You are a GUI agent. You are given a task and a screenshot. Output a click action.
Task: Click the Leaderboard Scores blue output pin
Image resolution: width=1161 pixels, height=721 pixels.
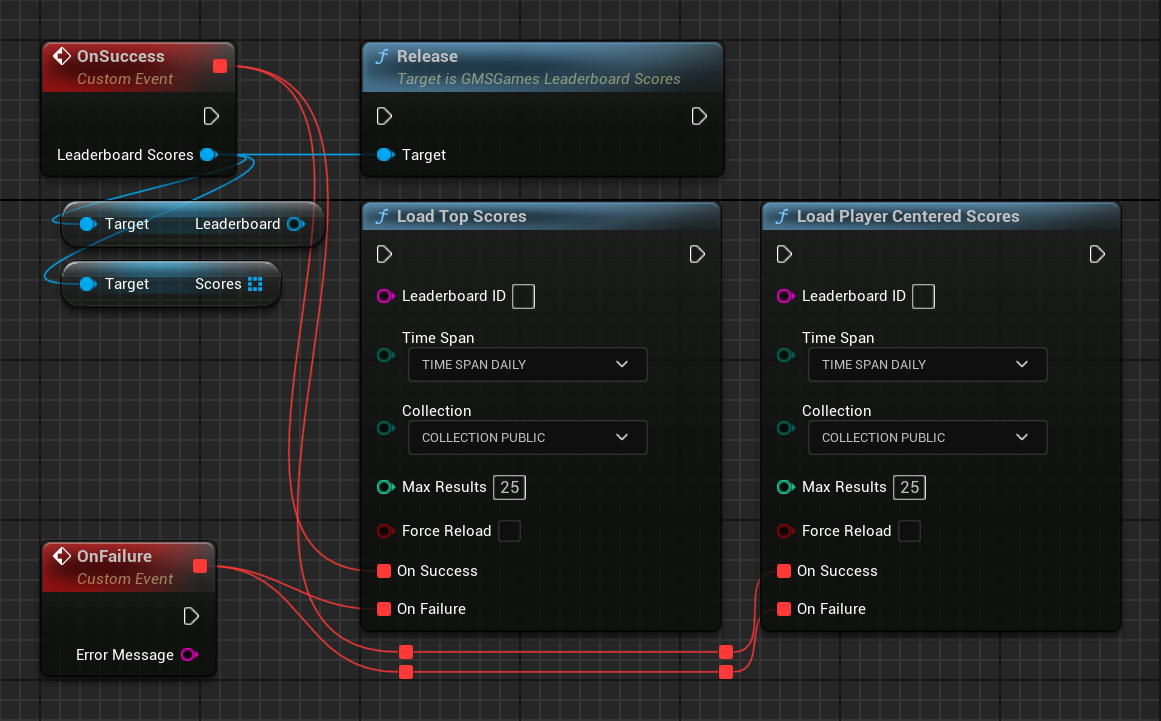(207, 155)
